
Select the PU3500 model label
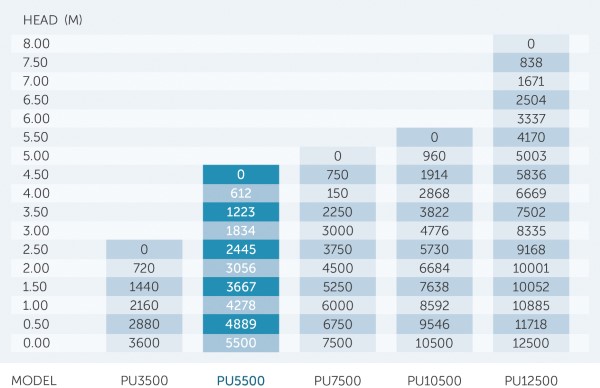[144, 381]
